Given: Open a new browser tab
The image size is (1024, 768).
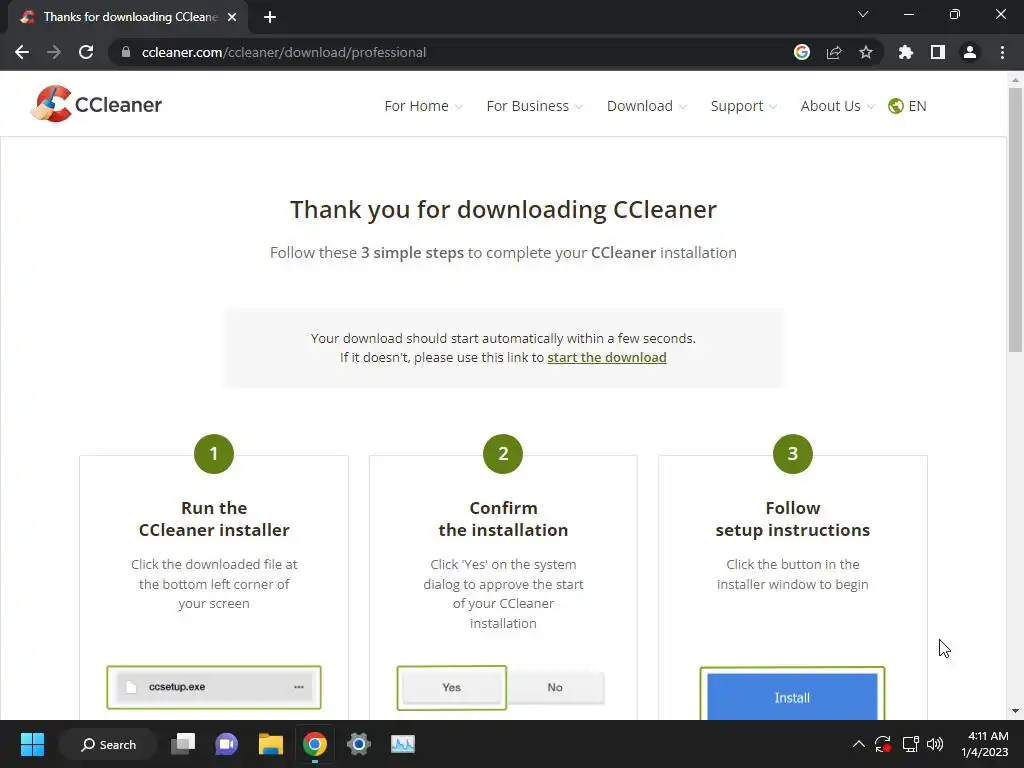Looking at the screenshot, I should [x=270, y=17].
